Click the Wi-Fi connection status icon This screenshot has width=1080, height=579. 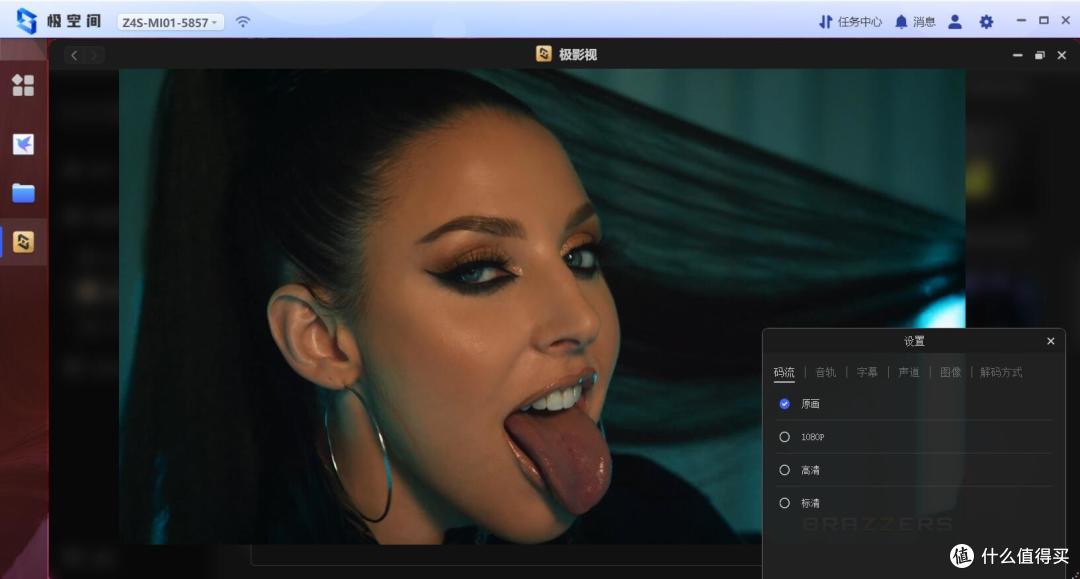click(x=242, y=22)
